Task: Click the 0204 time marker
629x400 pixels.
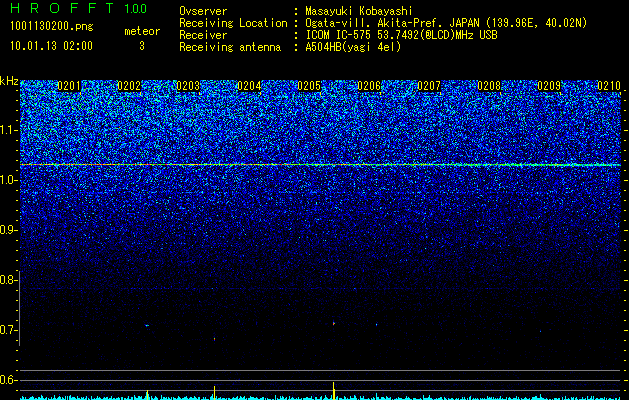Action: (249, 86)
